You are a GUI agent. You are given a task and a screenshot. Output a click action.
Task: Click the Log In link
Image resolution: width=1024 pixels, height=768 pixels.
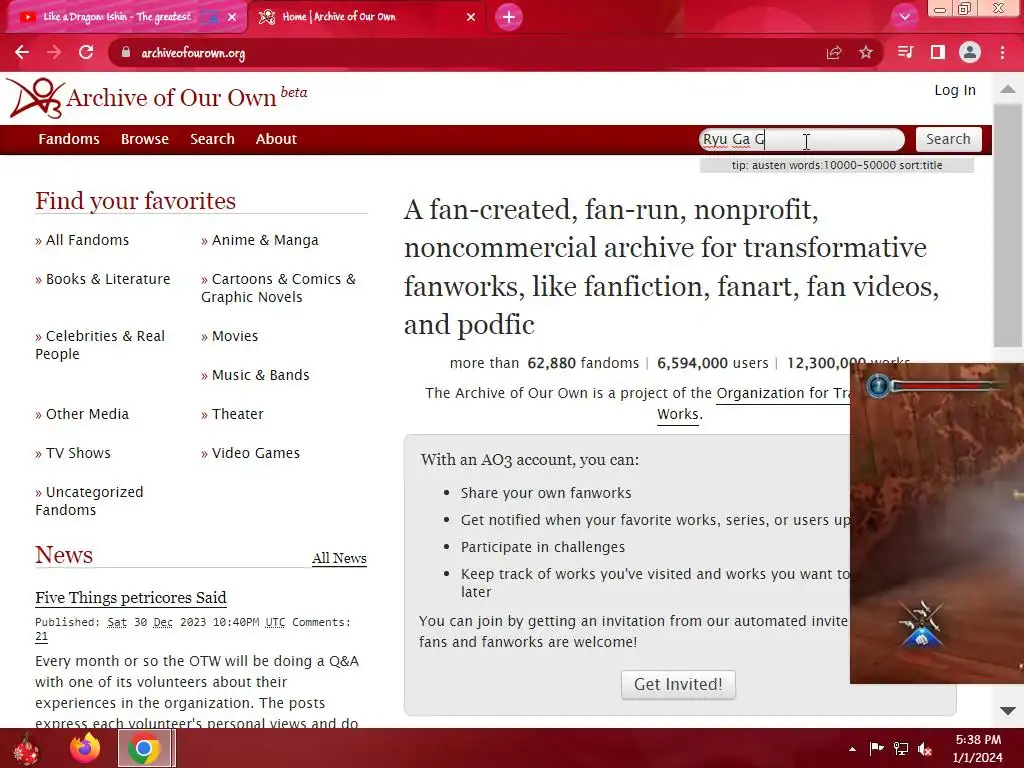click(x=955, y=90)
